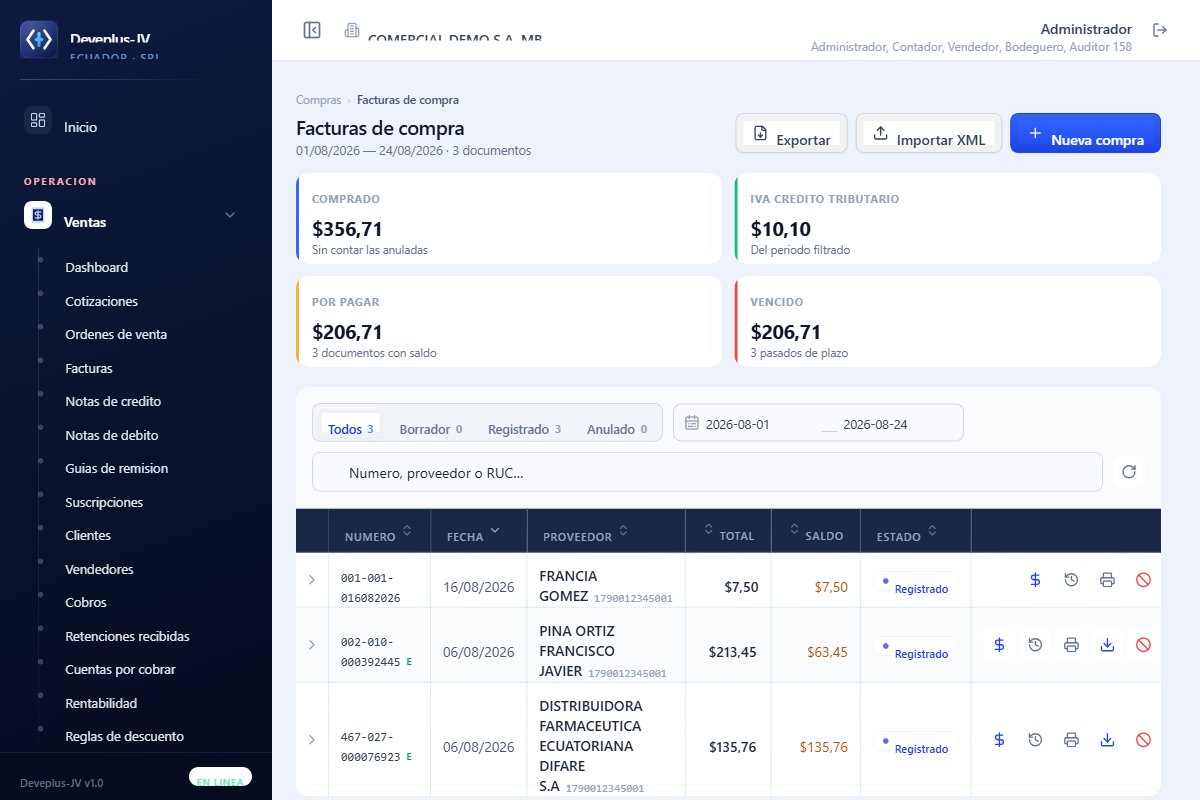Void the PINA ORTIZ invoice
The image size is (1200, 800).
tap(1143, 645)
